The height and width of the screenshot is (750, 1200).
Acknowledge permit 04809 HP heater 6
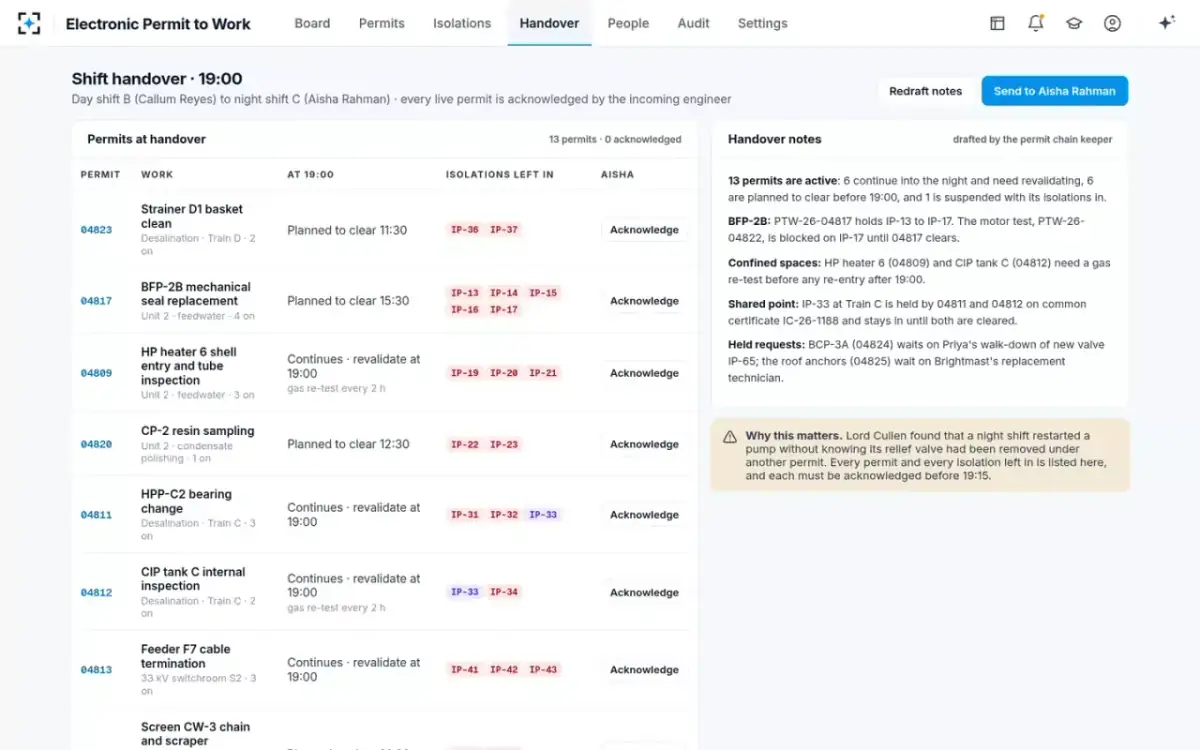coord(644,373)
